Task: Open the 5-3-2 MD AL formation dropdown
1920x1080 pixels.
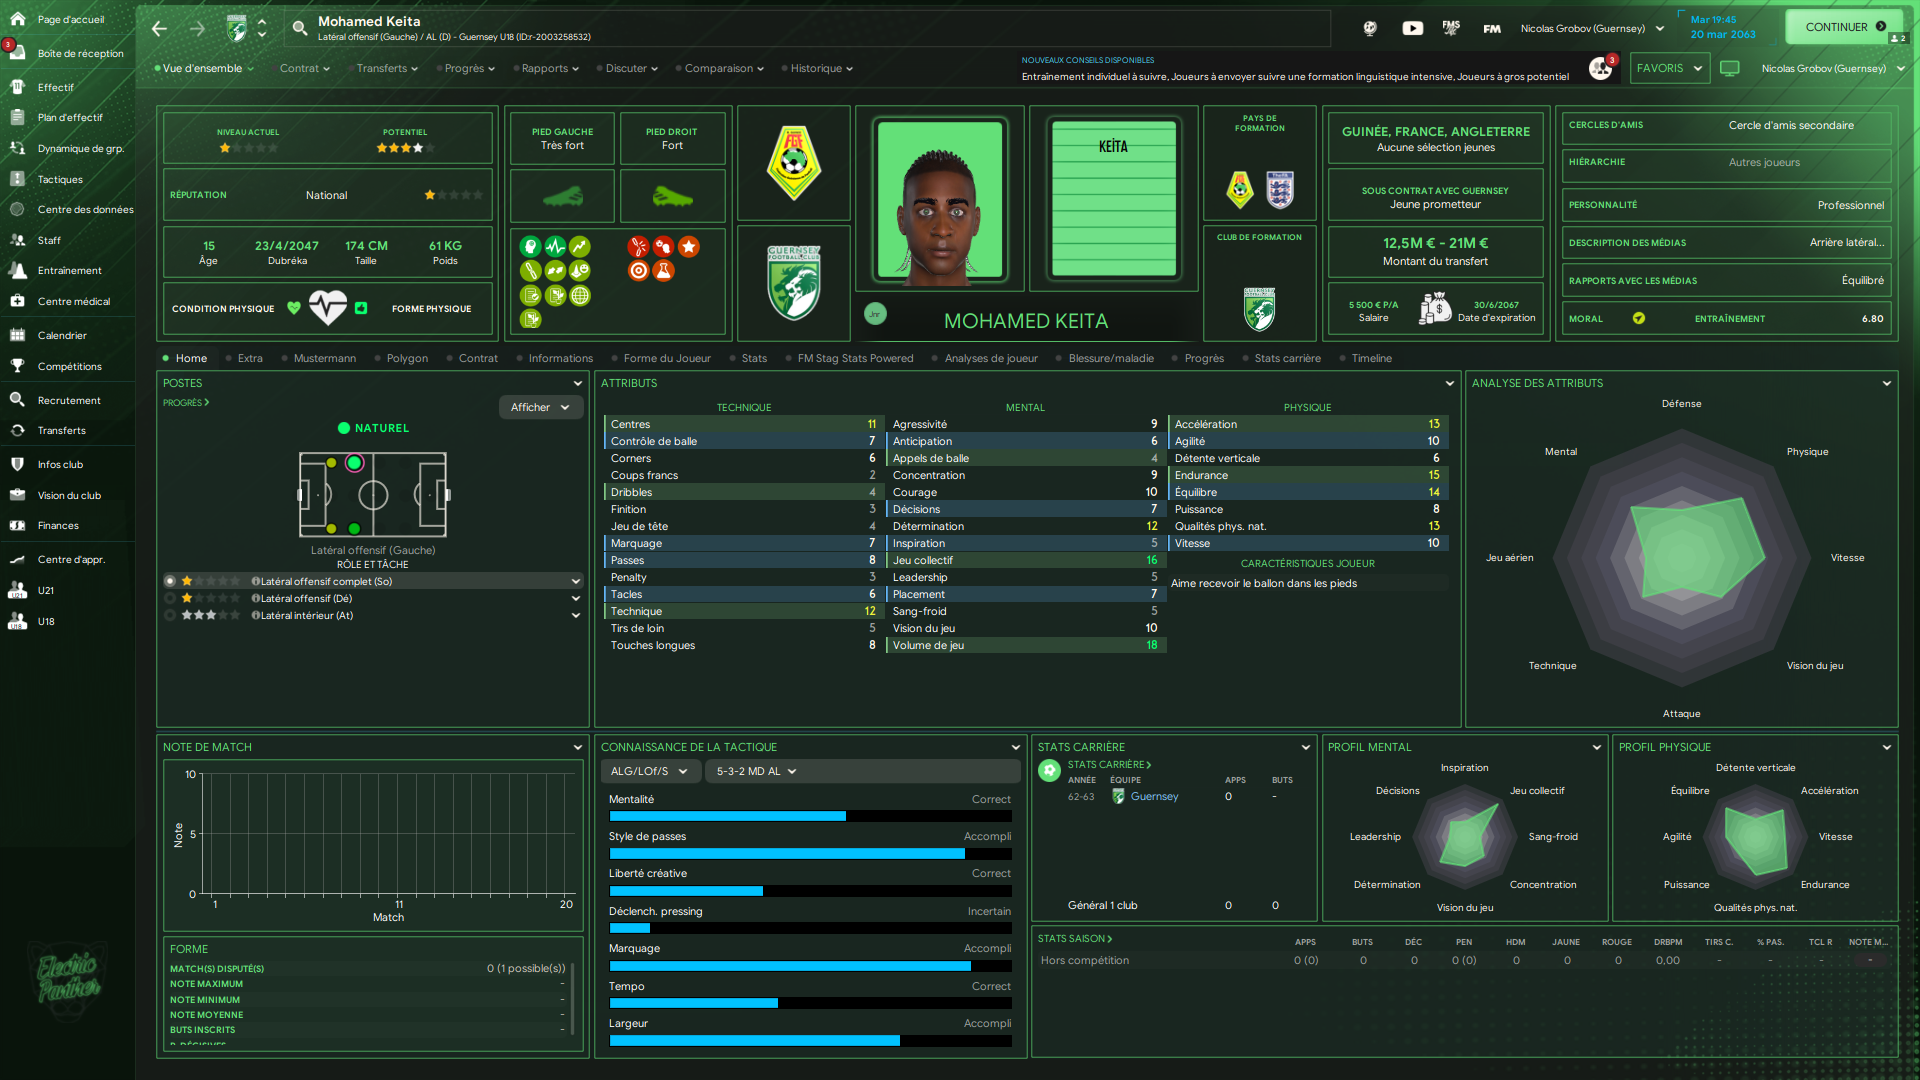Action: (x=756, y=771)
